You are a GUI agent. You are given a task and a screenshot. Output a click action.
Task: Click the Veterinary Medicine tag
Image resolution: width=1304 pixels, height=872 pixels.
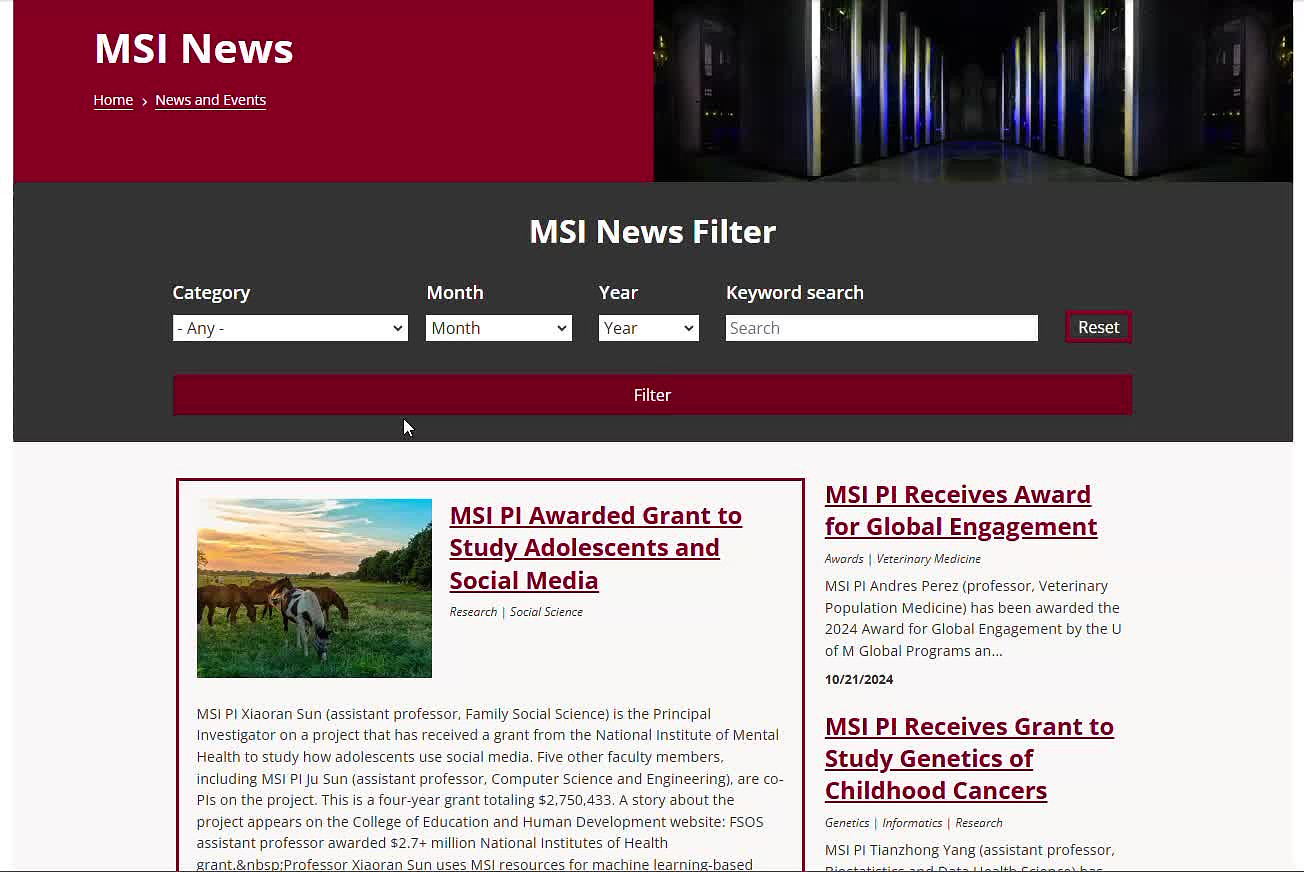[928, 559]
